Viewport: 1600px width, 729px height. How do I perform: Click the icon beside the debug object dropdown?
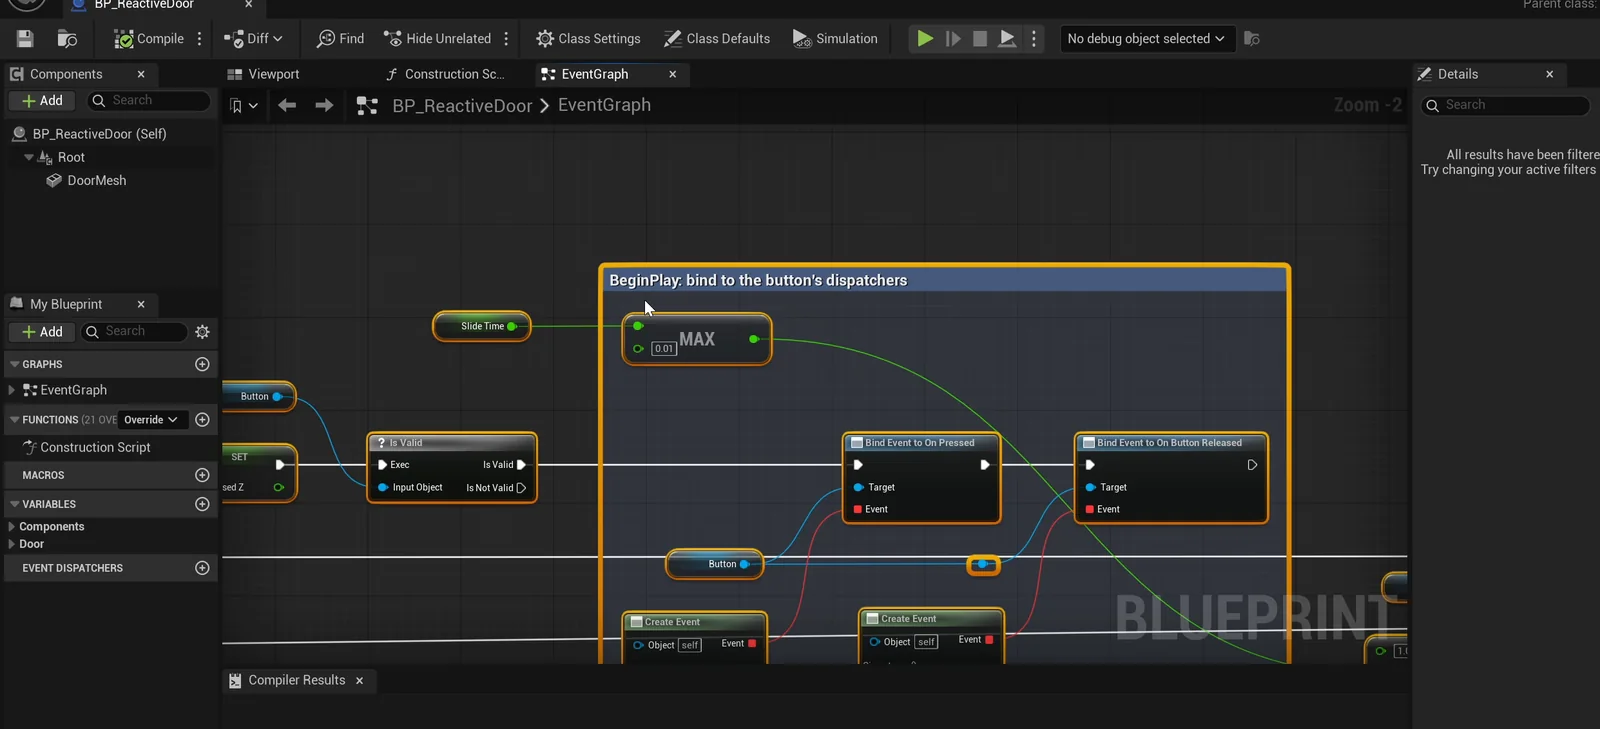[1252, 39]
